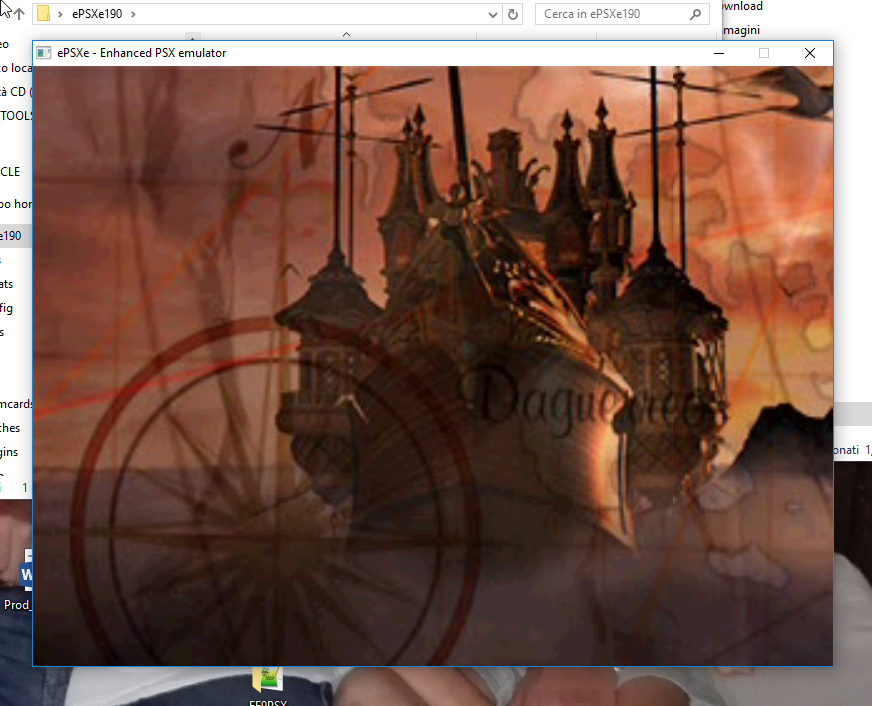
Task: Click the 'magini' entry in the right window
Action: [742, 30]
